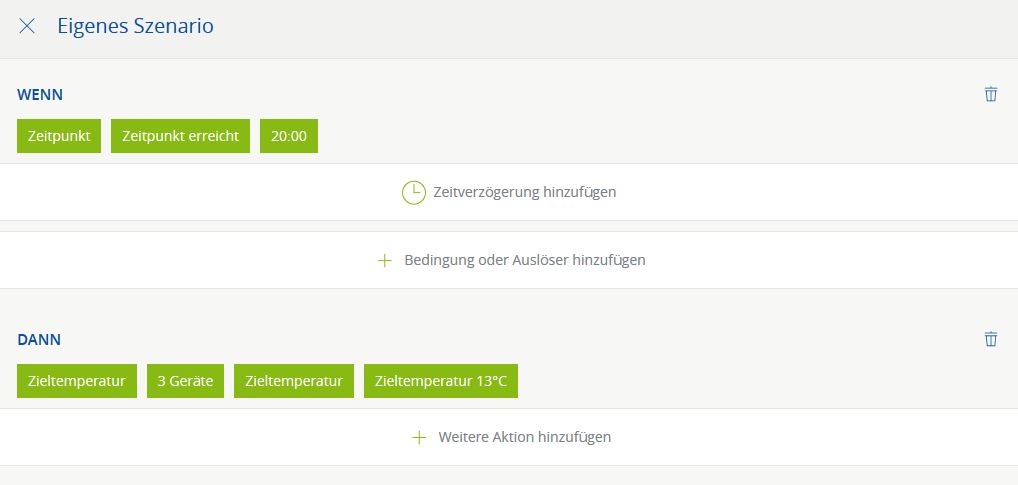Click the DANN section heading
Screen dimensions: 1018x485
39,339
